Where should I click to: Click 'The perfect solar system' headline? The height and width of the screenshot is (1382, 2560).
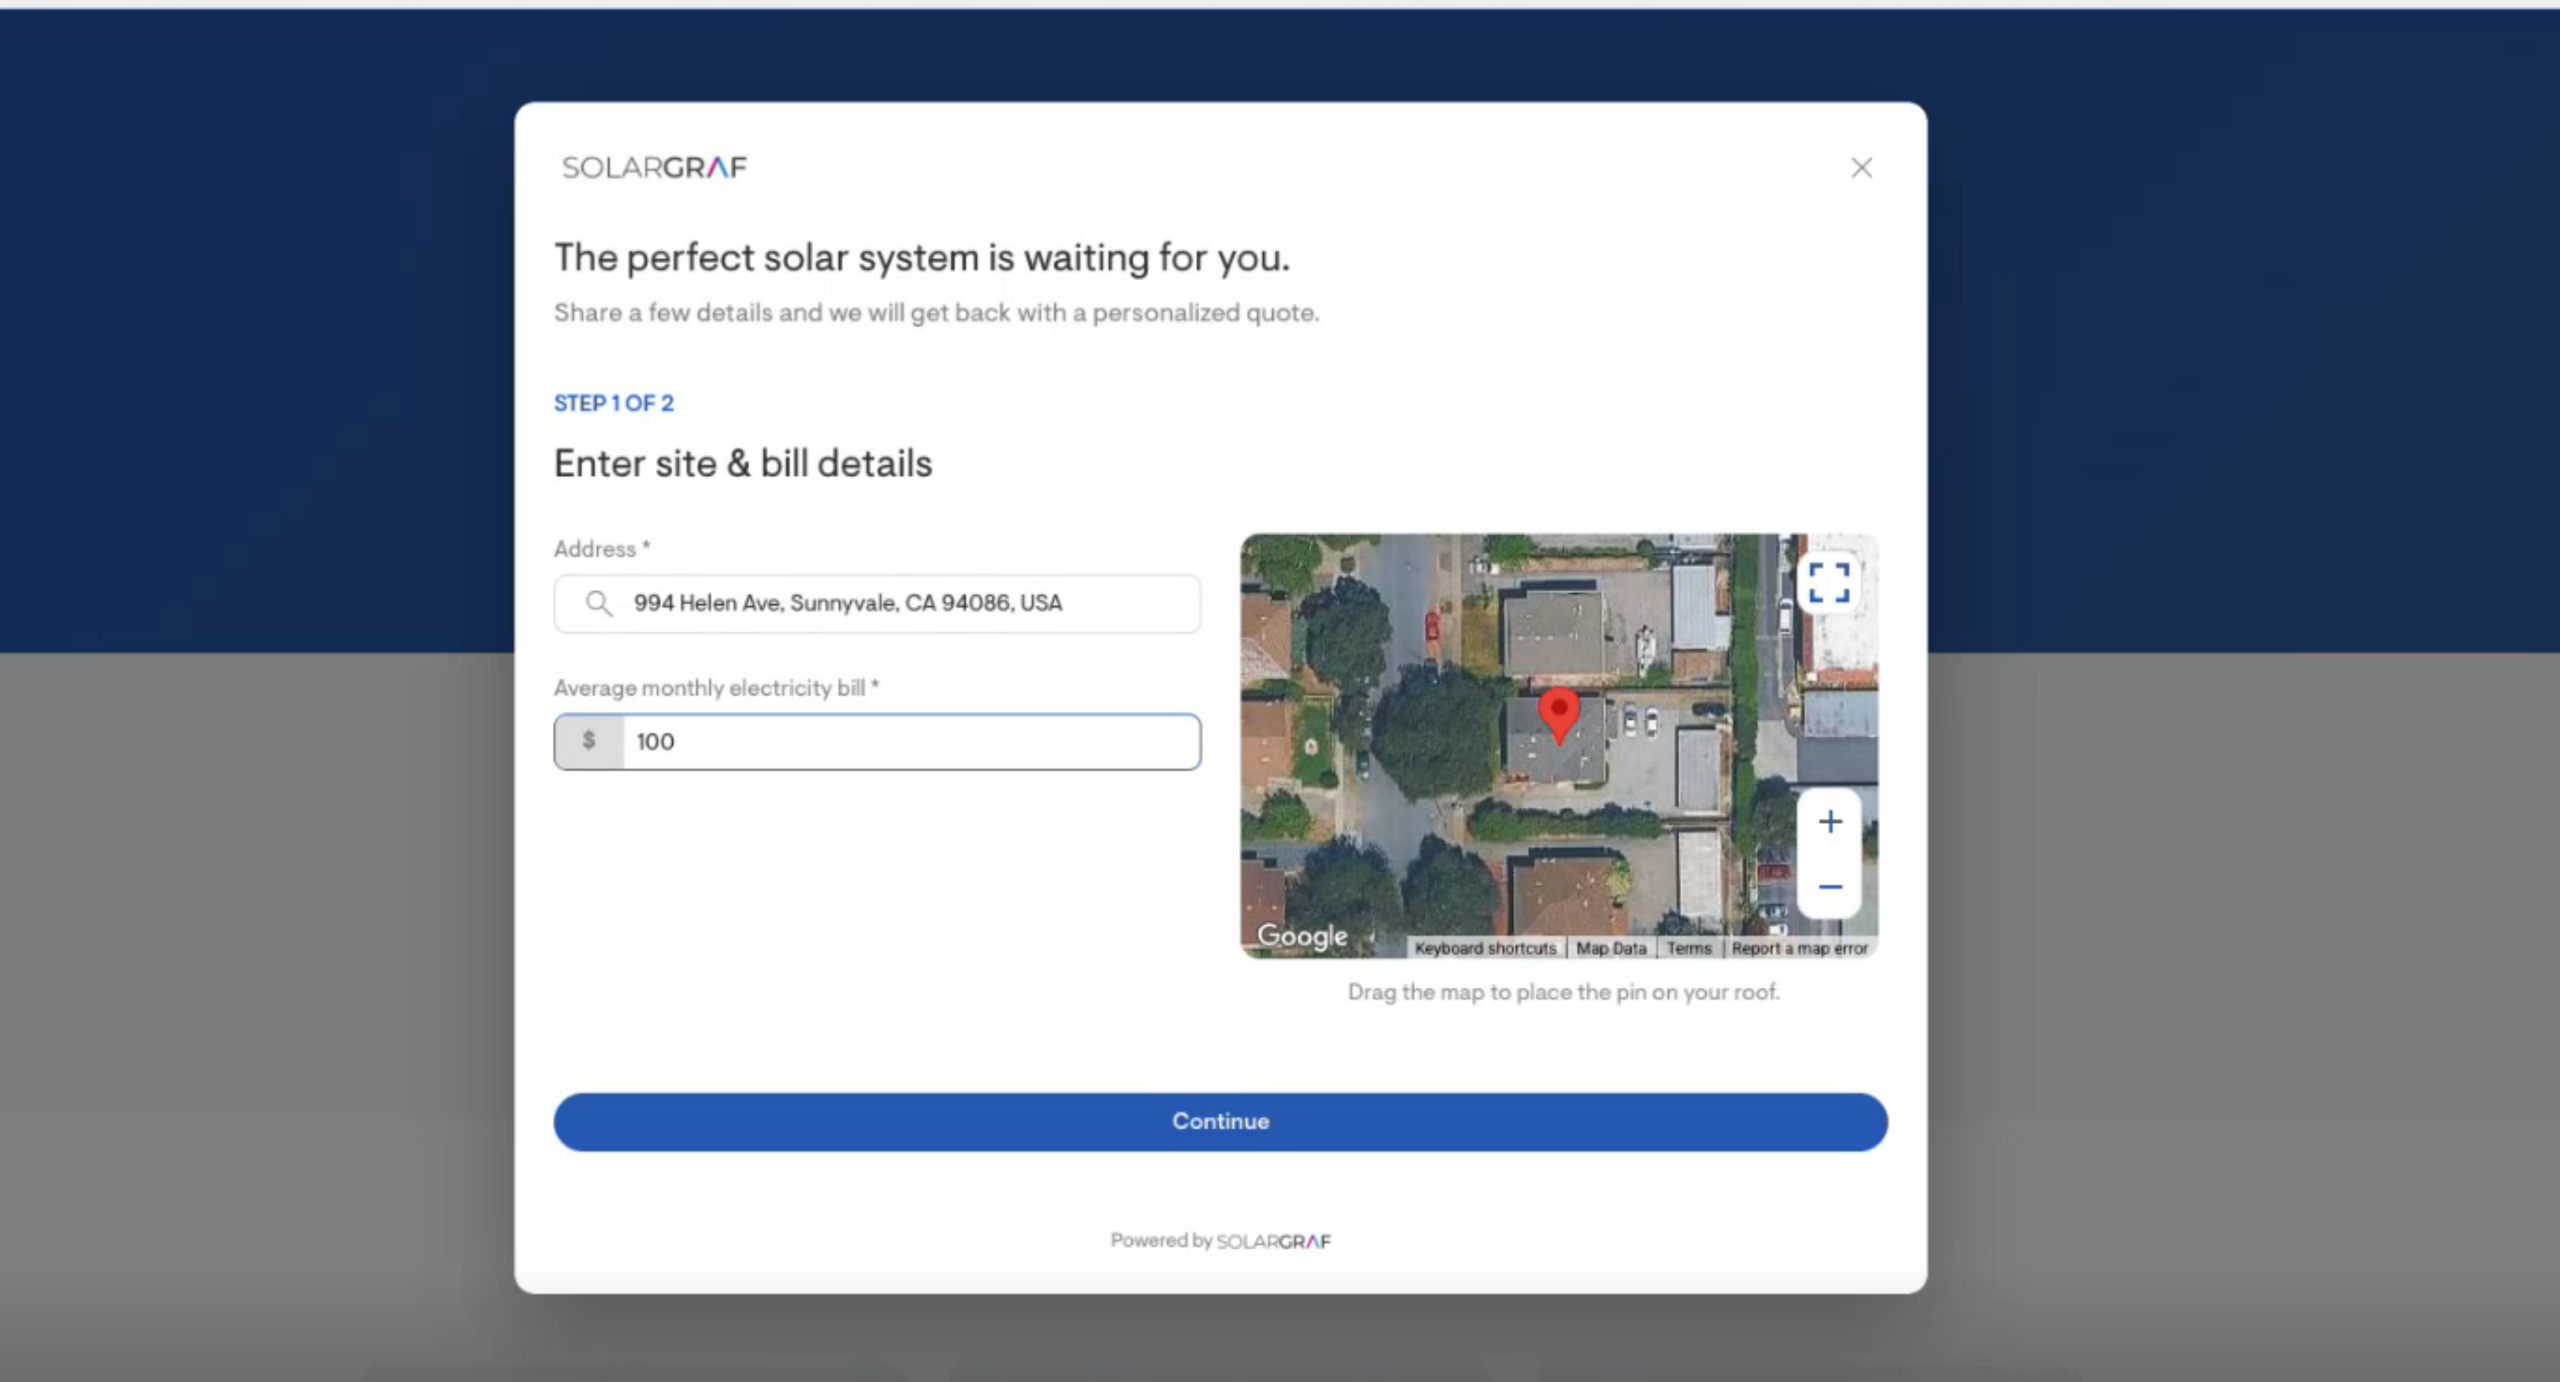[x=922, y=257]
